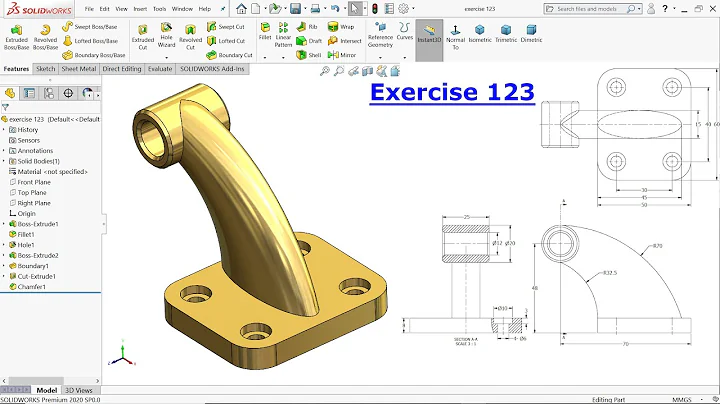Open the DimXpertManager panel tab
The image size is (720, 404).
pos(68,93)
